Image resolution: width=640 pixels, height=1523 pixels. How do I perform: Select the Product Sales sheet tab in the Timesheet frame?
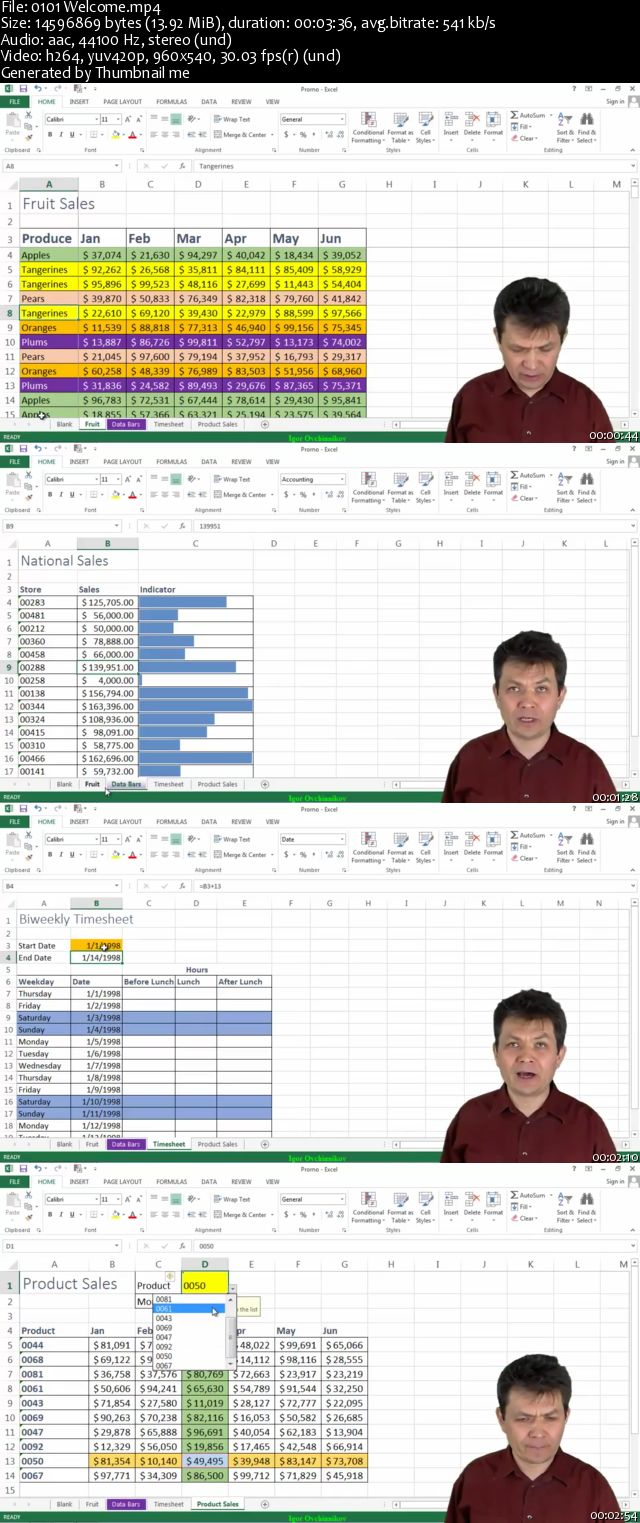(218, 1144)
